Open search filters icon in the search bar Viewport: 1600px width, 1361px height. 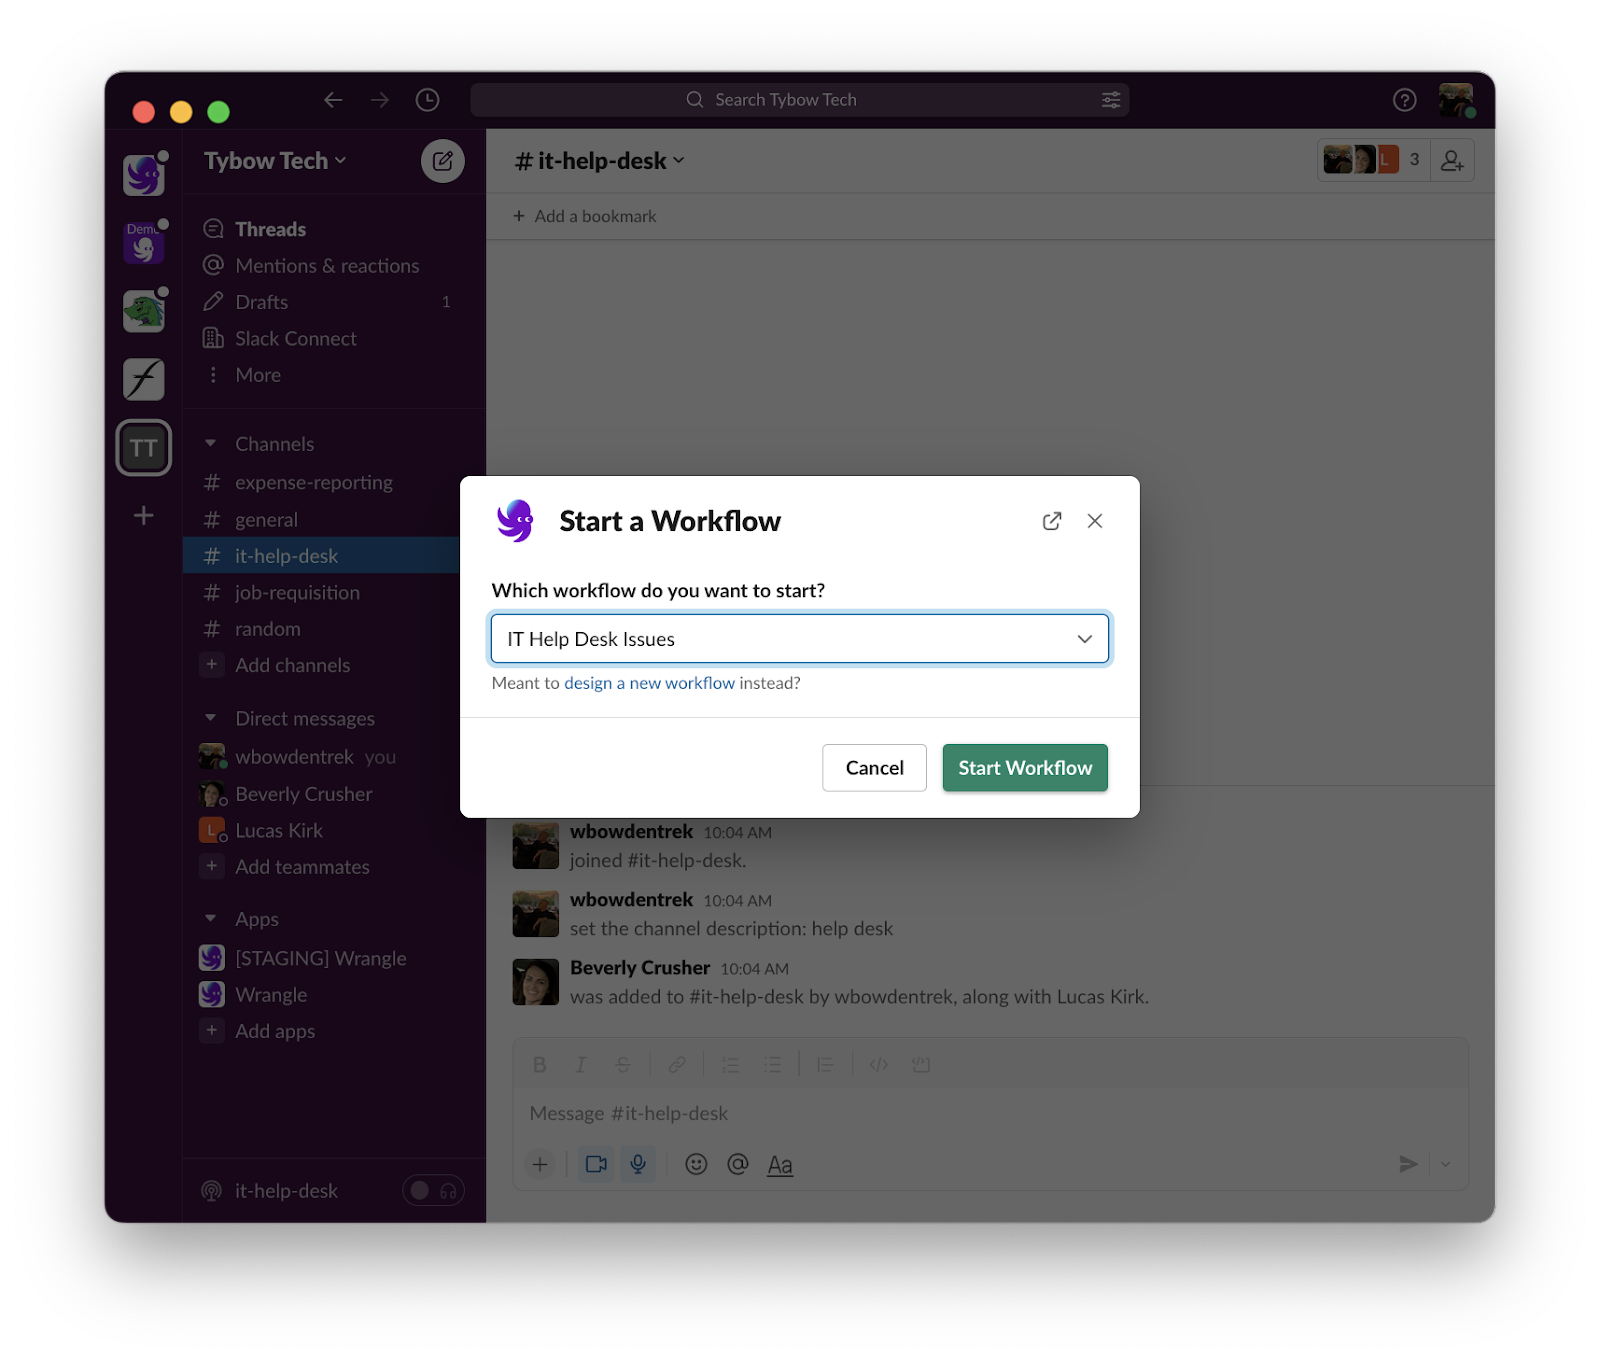1111,100
